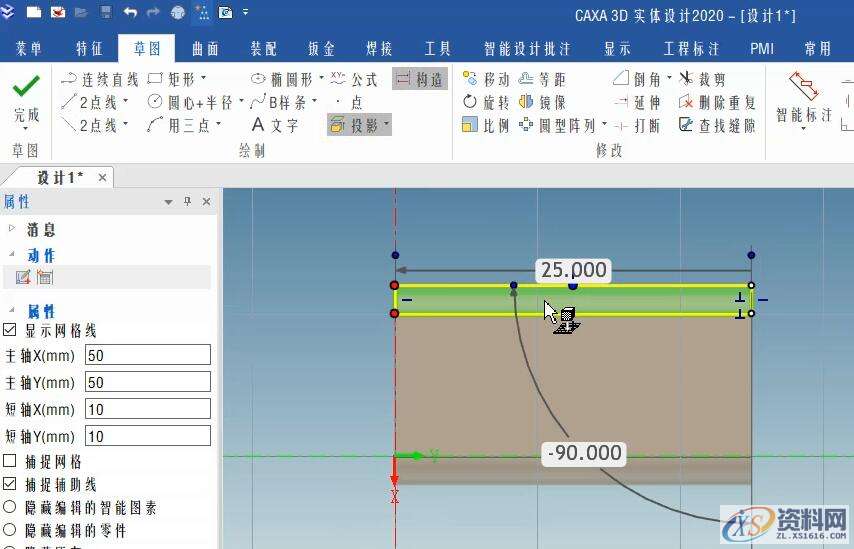Open the 公式 formula curve tool
854x549 pixels.
click(354, 80)
